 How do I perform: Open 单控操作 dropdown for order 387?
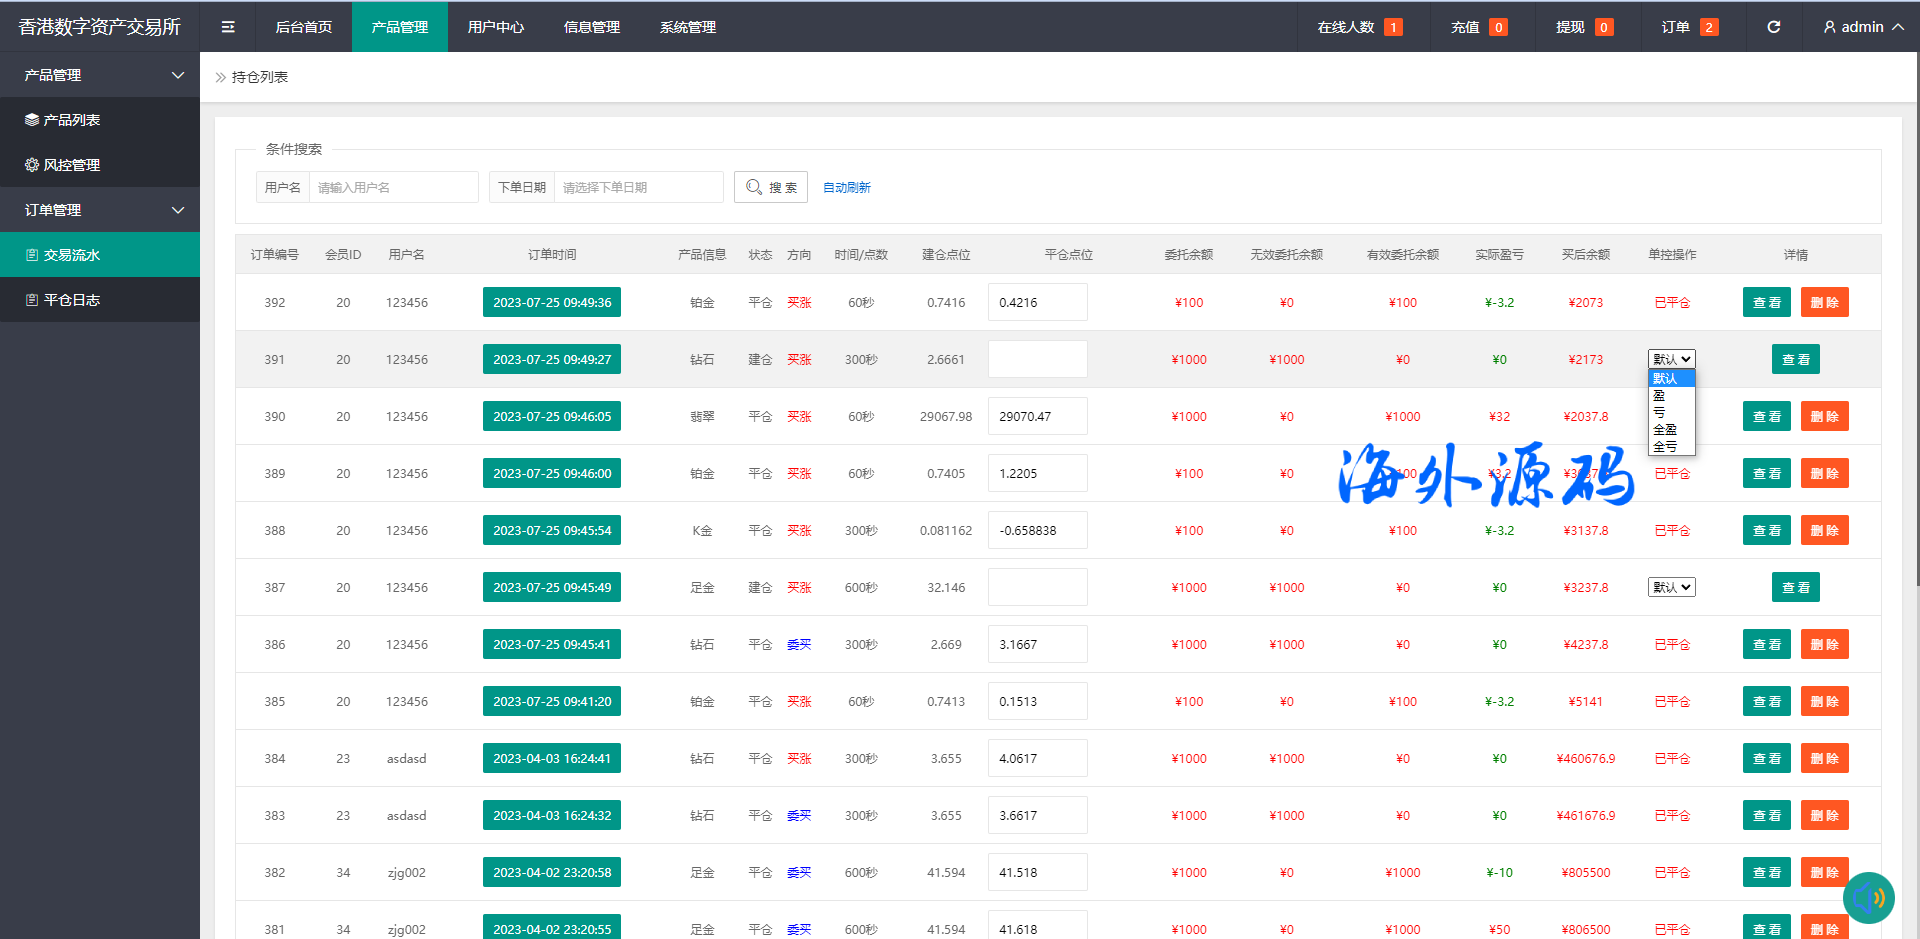[1671, 587]
